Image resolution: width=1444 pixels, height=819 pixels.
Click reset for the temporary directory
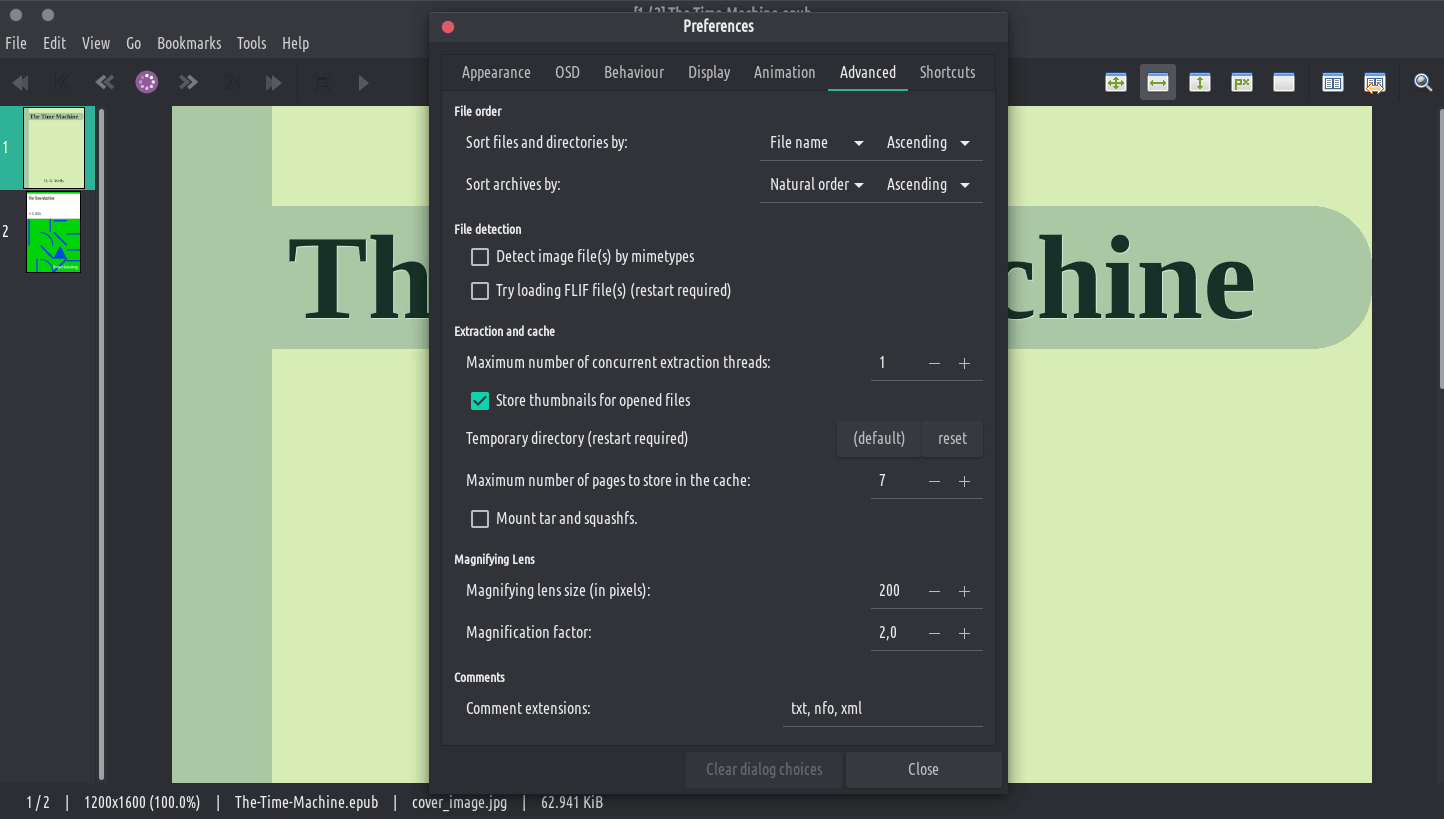pyautogui.click(x=952, y=438)
